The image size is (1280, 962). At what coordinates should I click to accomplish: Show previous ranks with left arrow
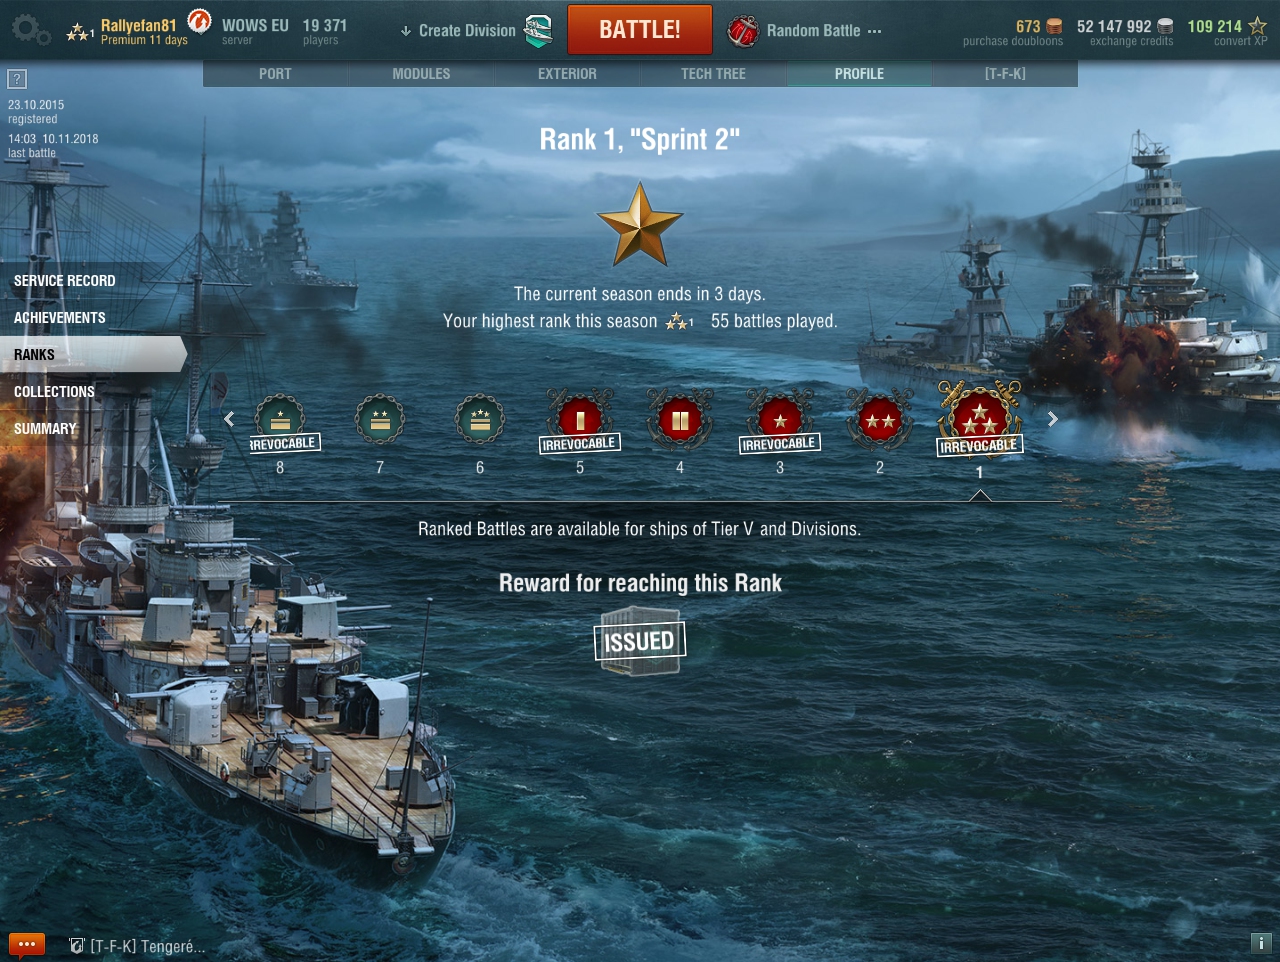[229, 419]
